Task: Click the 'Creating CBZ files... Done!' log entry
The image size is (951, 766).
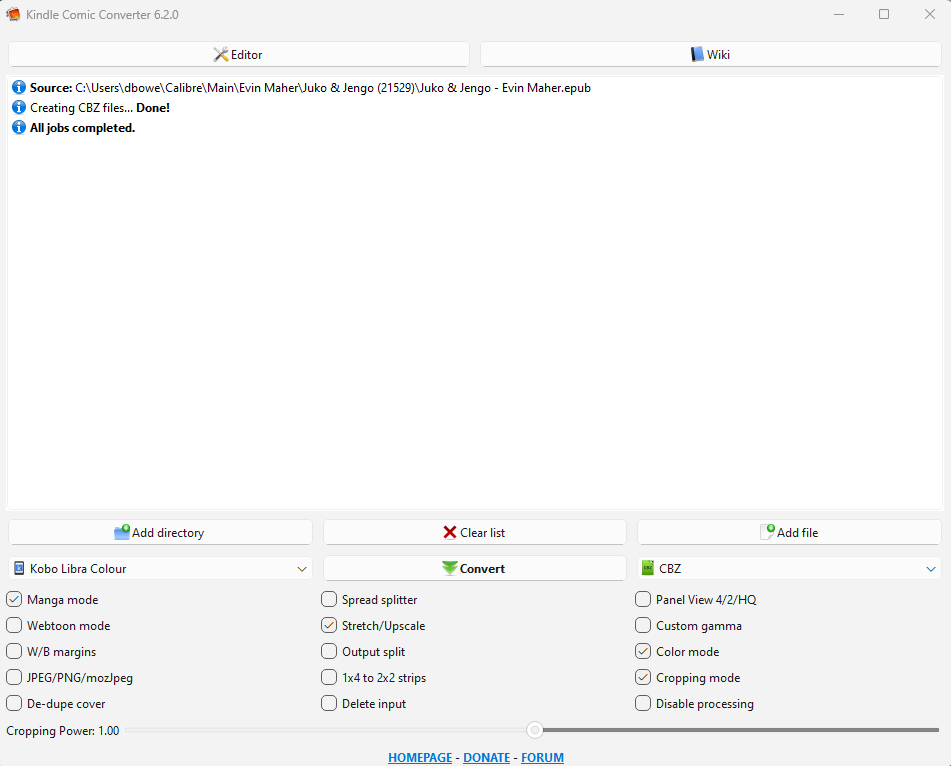Action: pyautogui.click(x=100, y=108)
